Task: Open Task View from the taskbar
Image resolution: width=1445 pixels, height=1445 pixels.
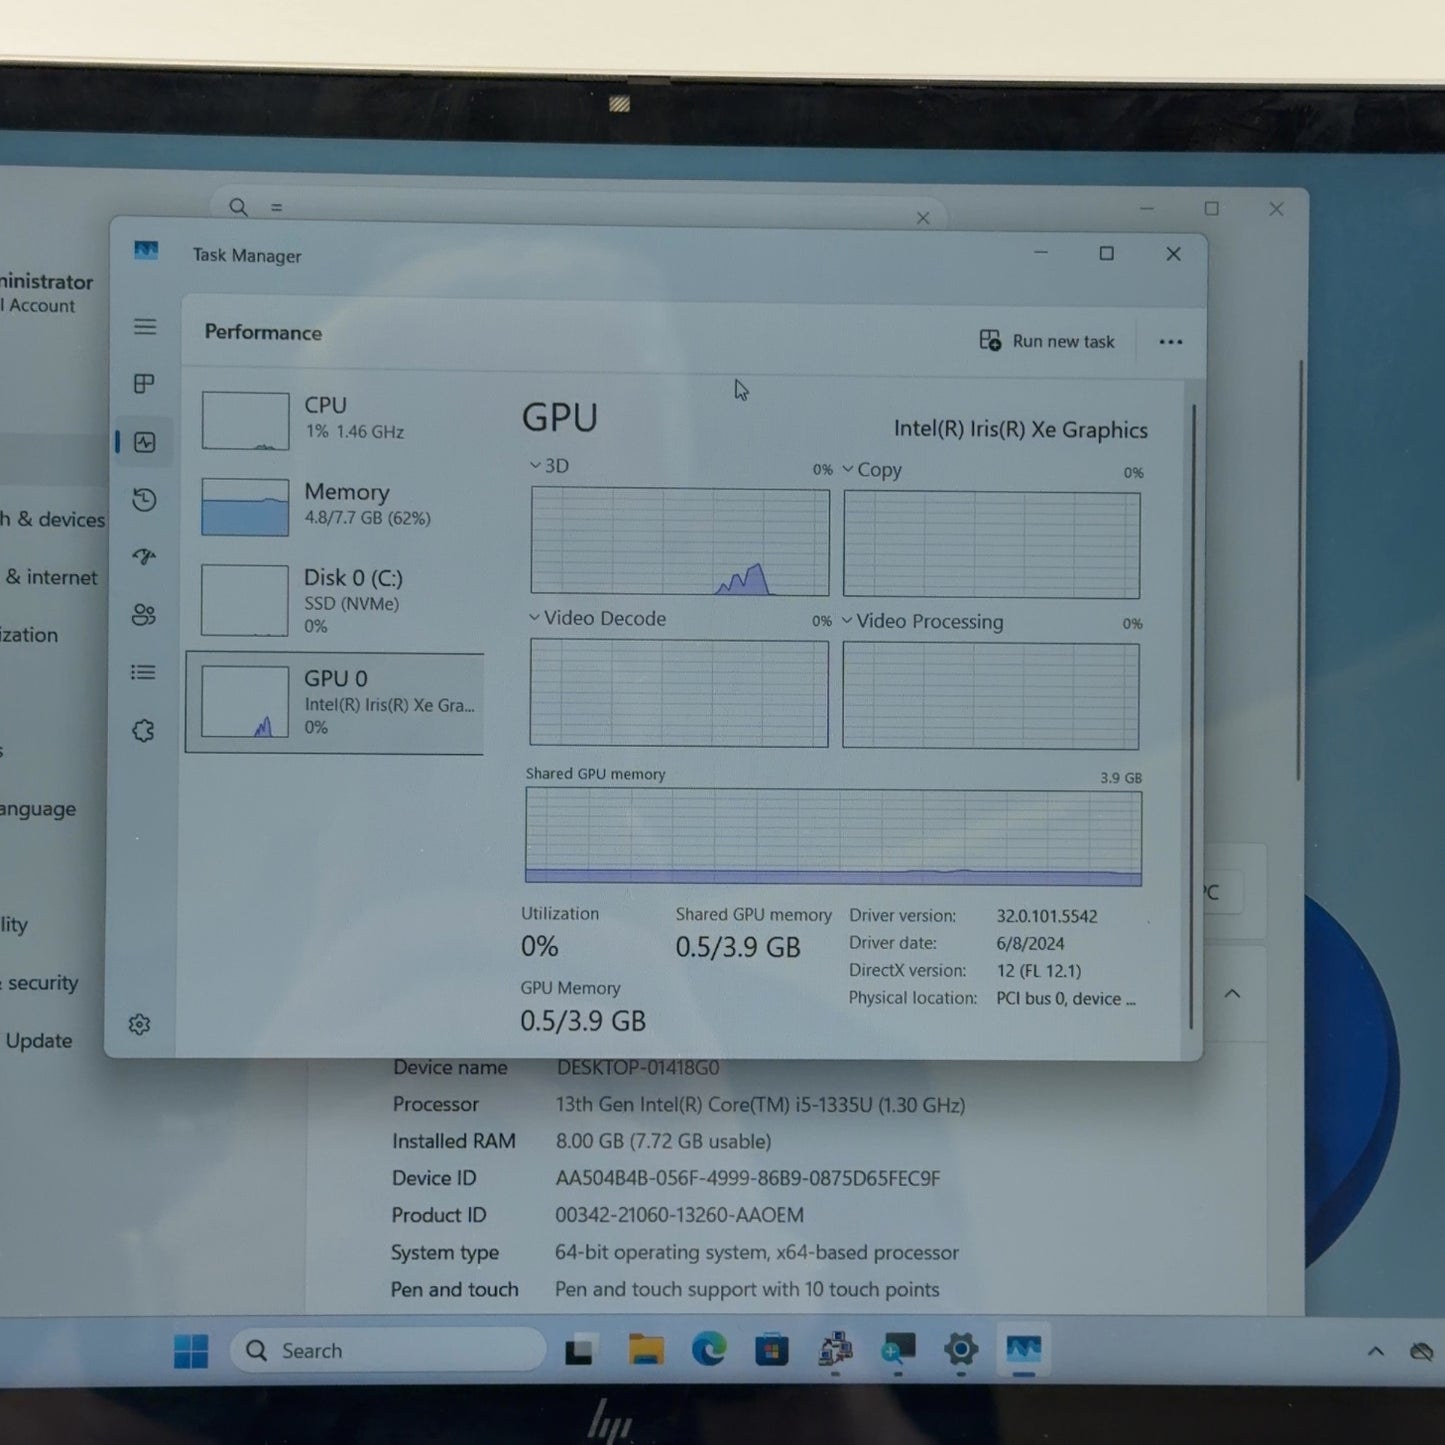Action: tap(580, 1351)
